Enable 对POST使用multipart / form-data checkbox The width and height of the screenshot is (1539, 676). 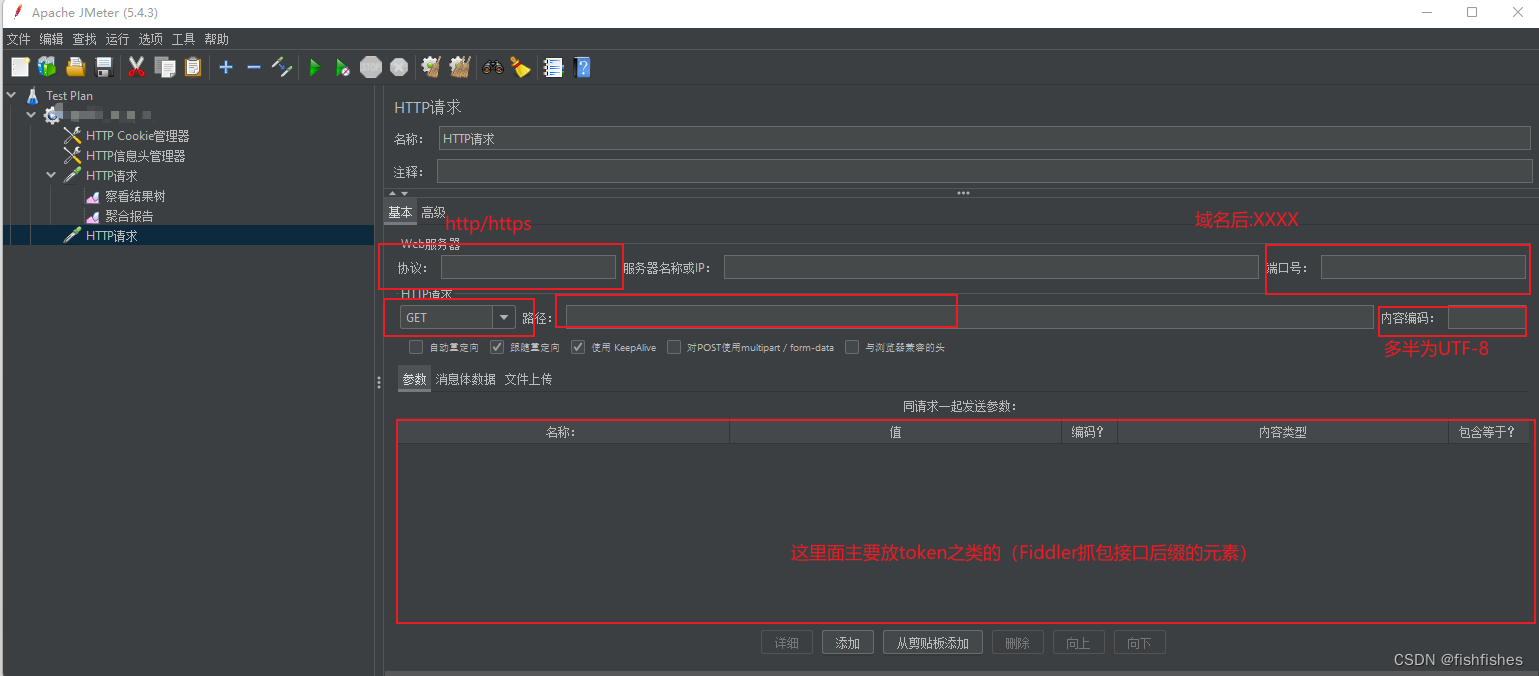pos(674,347)
